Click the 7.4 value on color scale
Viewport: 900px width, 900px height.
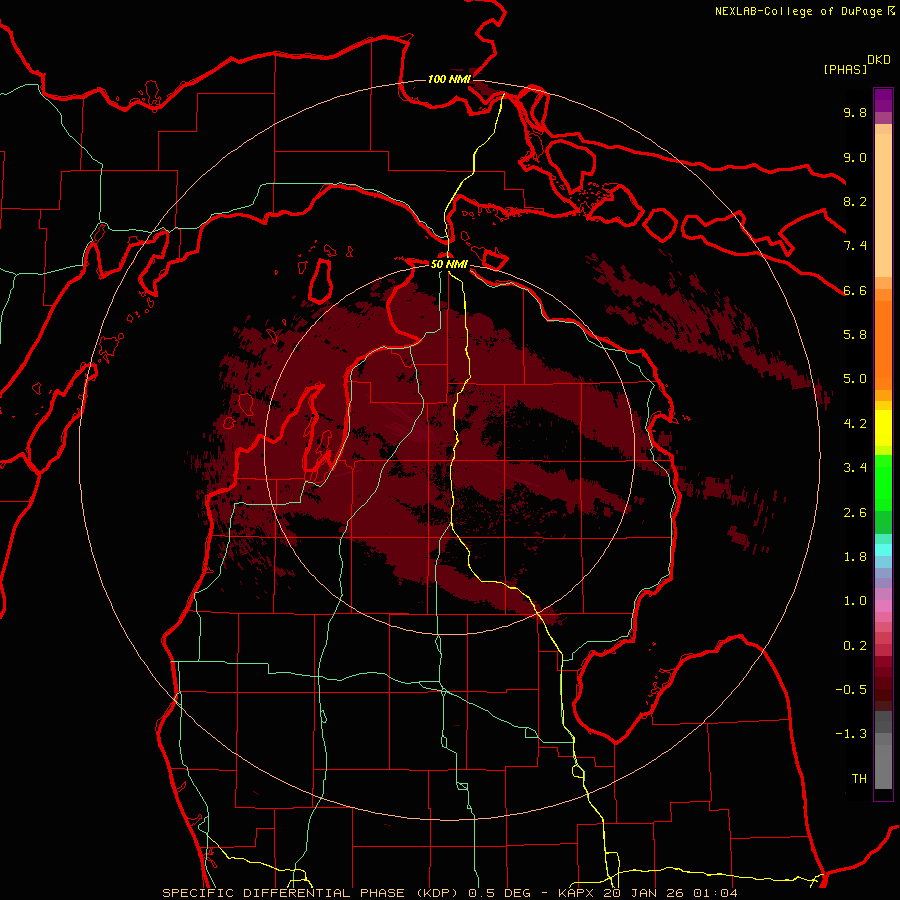[x=855, y=246]
